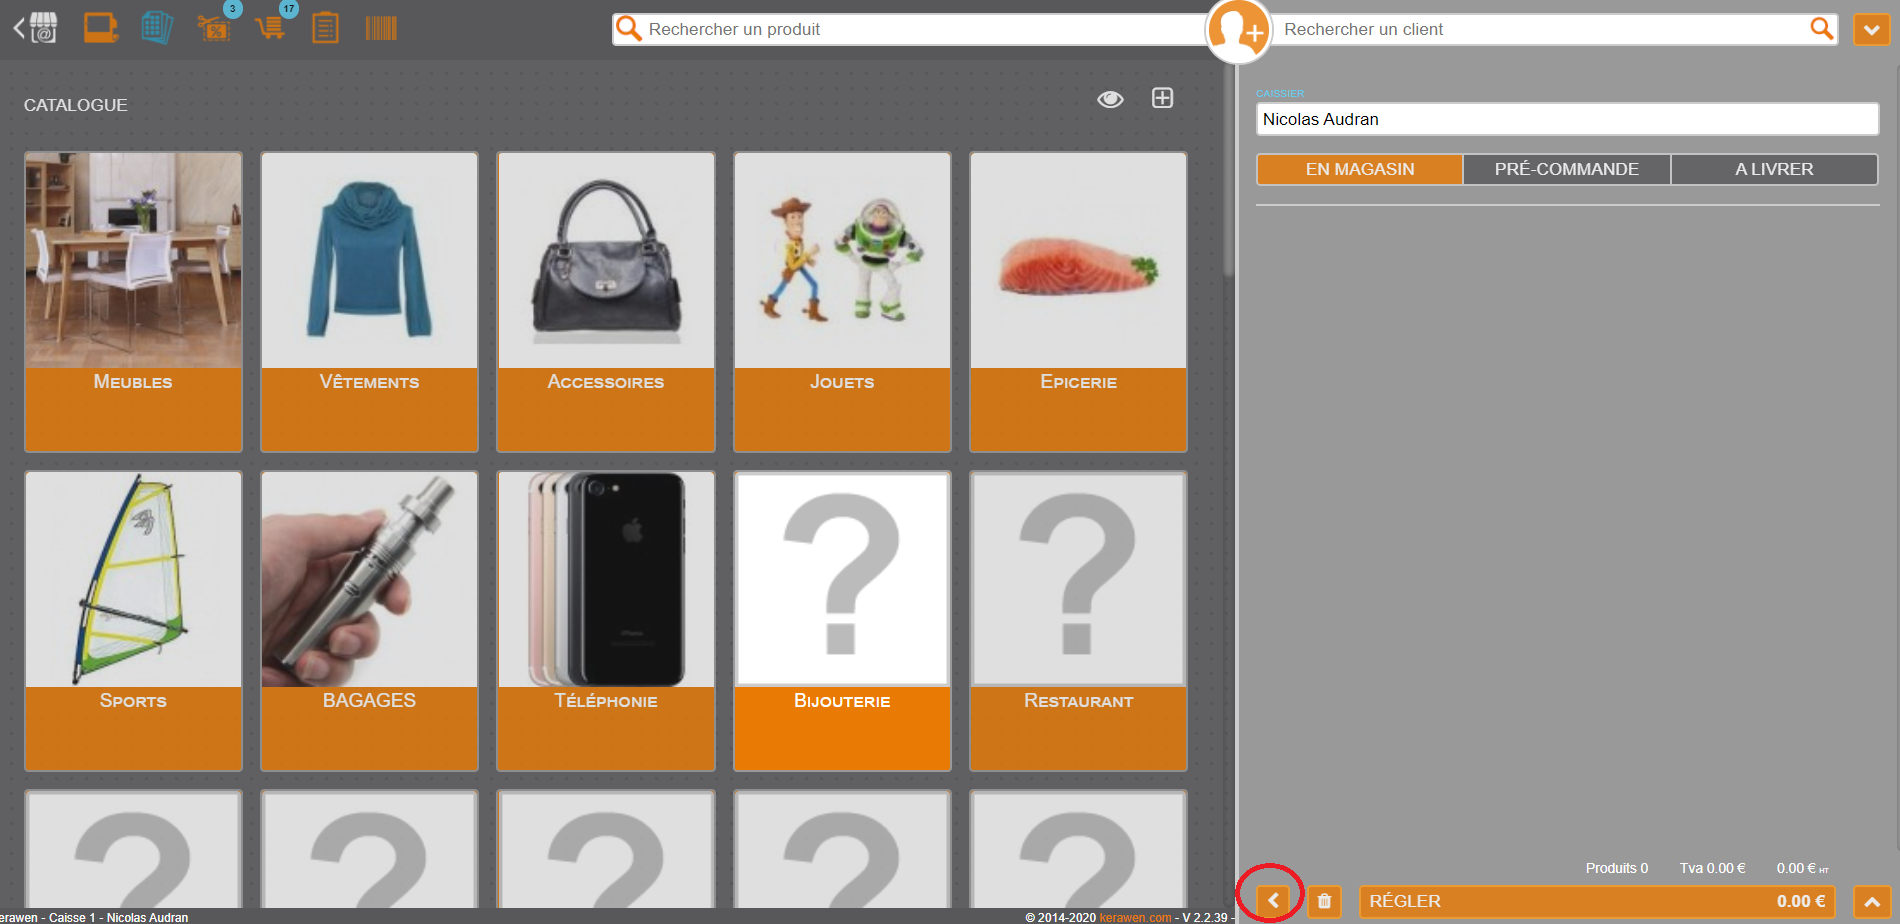Open the kerawen.com link in footer
1900x924 pixels.
click(x=1135, y=917)
